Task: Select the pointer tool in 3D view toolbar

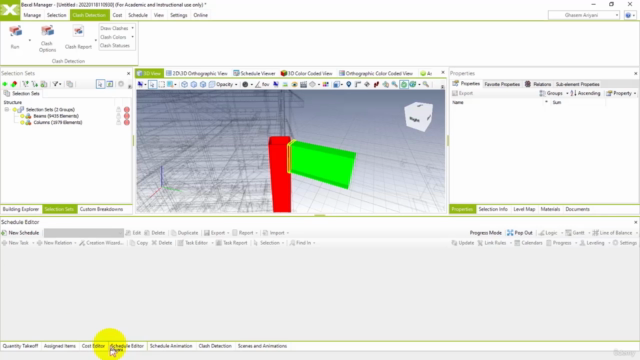Action: click(152, 84)
